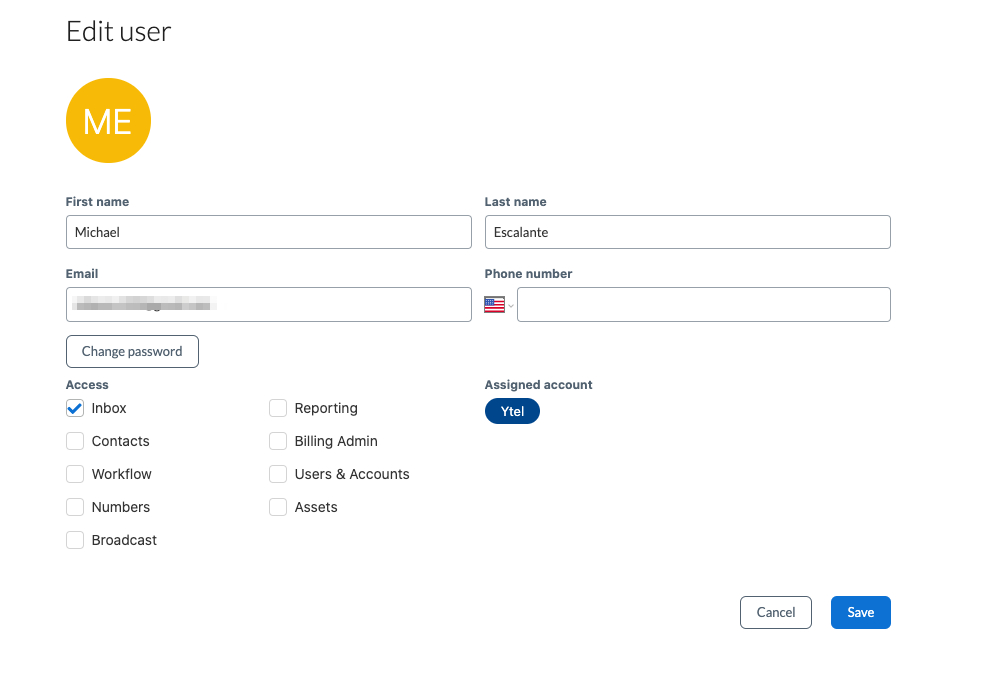The height and width of the screenshot is (683, 995).
Task: Click the US flag icon
Action: pyautogui.click(x=494, y=305)
